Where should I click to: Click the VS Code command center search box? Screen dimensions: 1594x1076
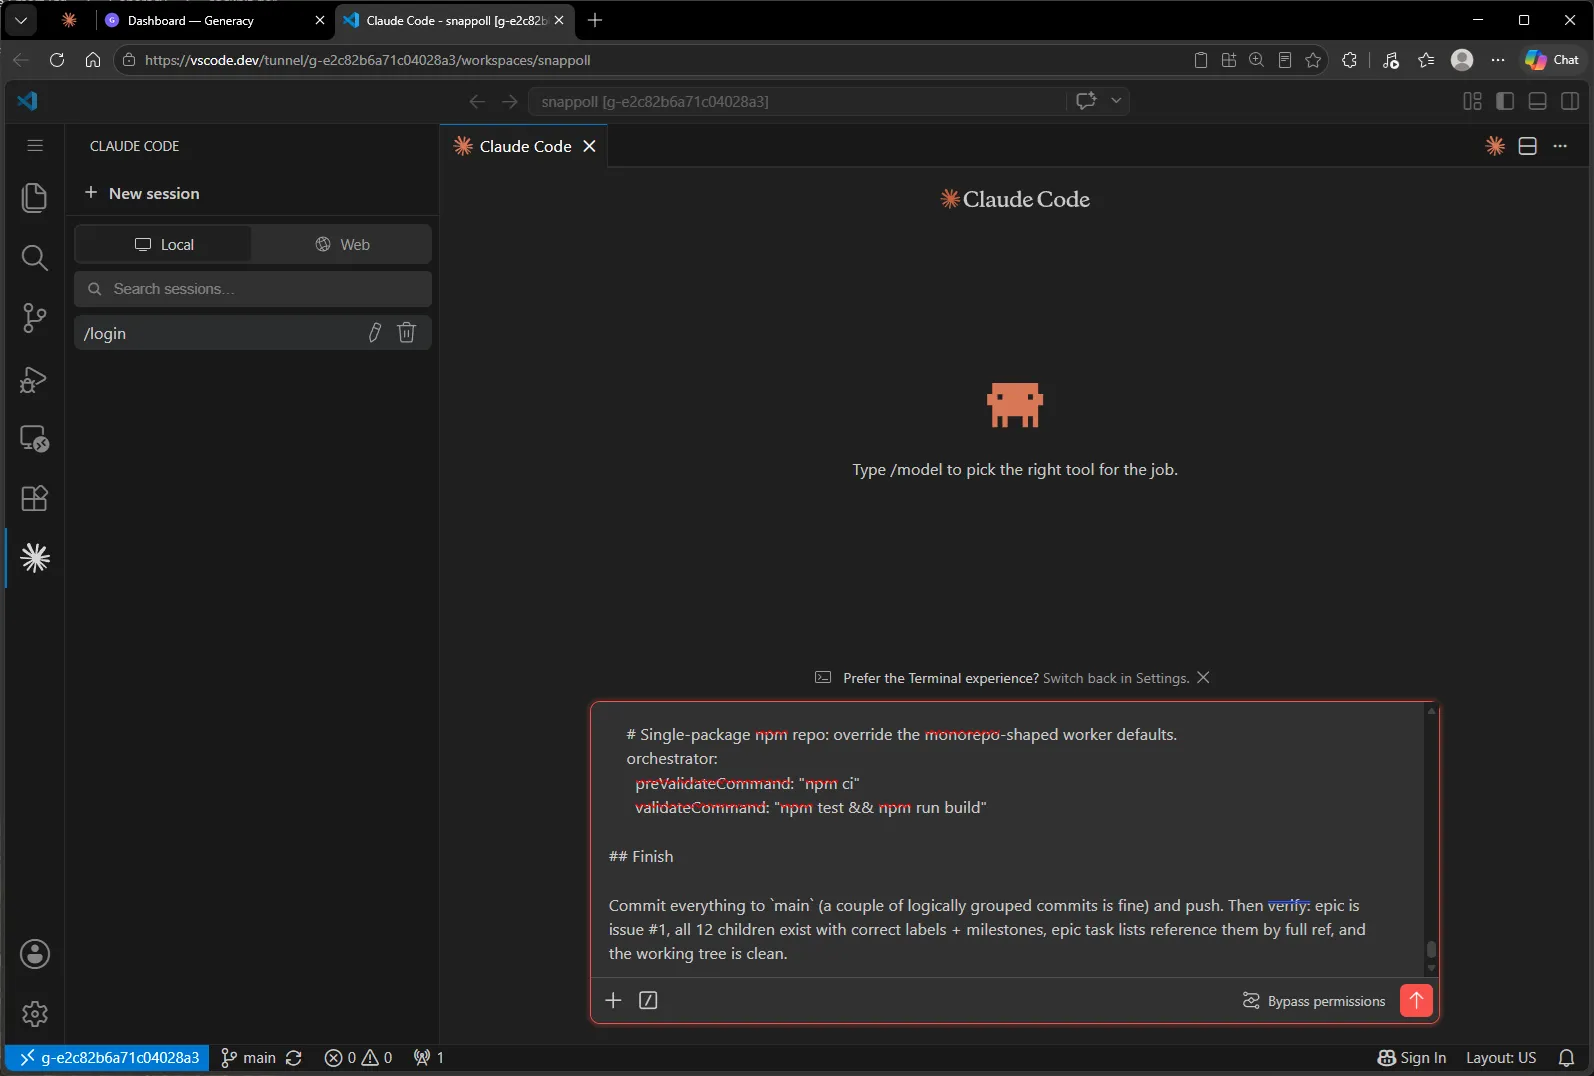tap(797, 101)
